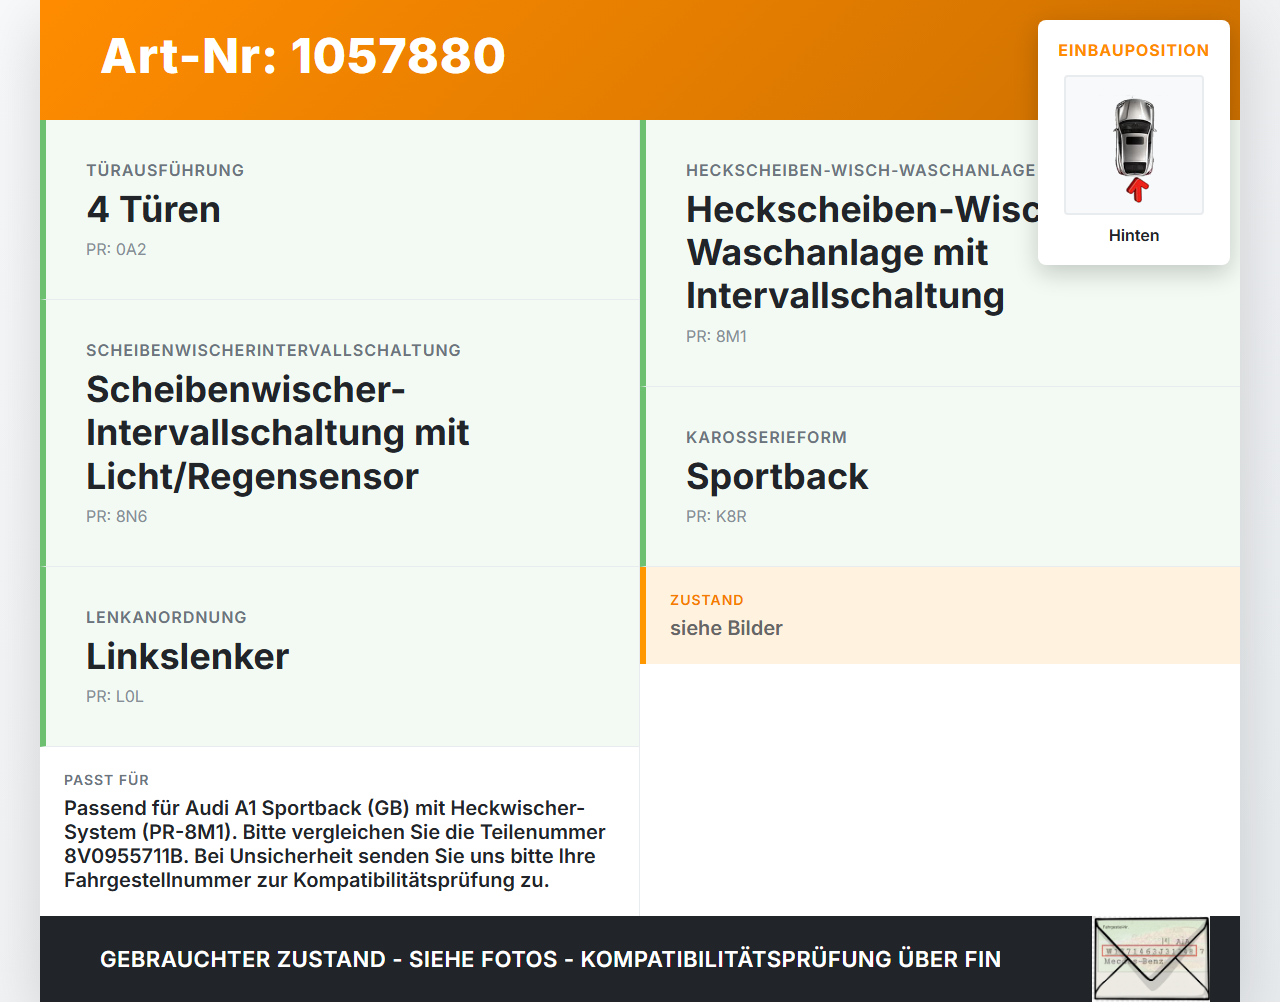The width and height of the screenshot is (1280, 1002).
Task: Click the Scheibenwischer-Intervallschaltung mit Licht/Regensensor text
Action: click(x=278, y=432)
